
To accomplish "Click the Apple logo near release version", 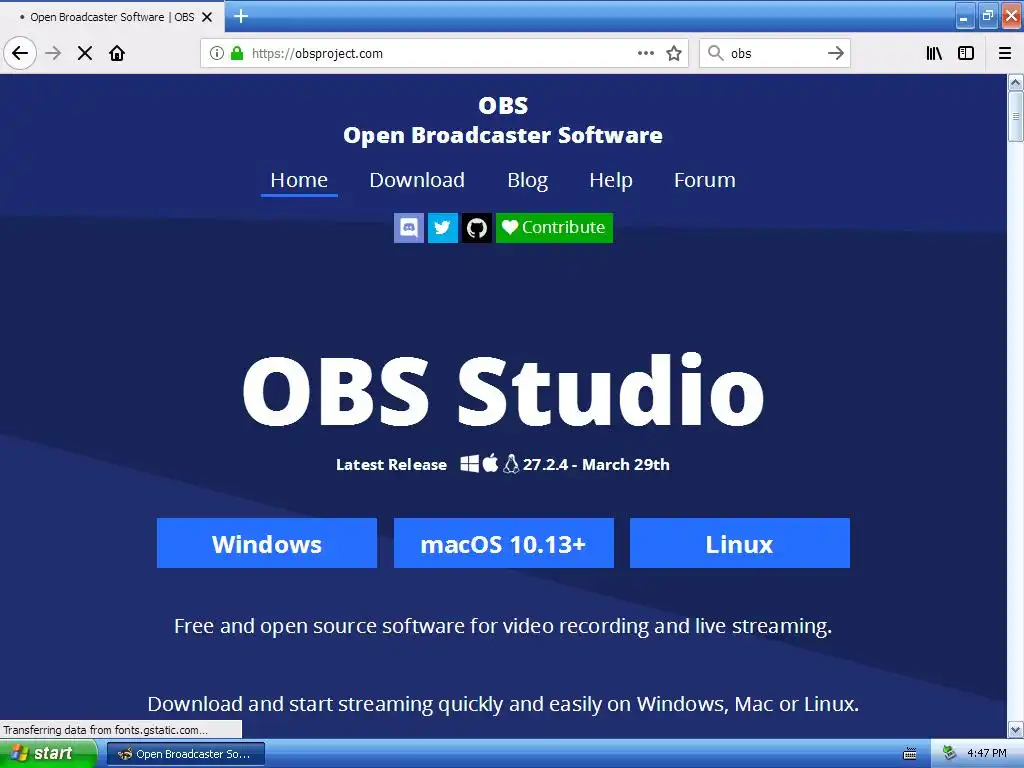I will coord(490,463).
